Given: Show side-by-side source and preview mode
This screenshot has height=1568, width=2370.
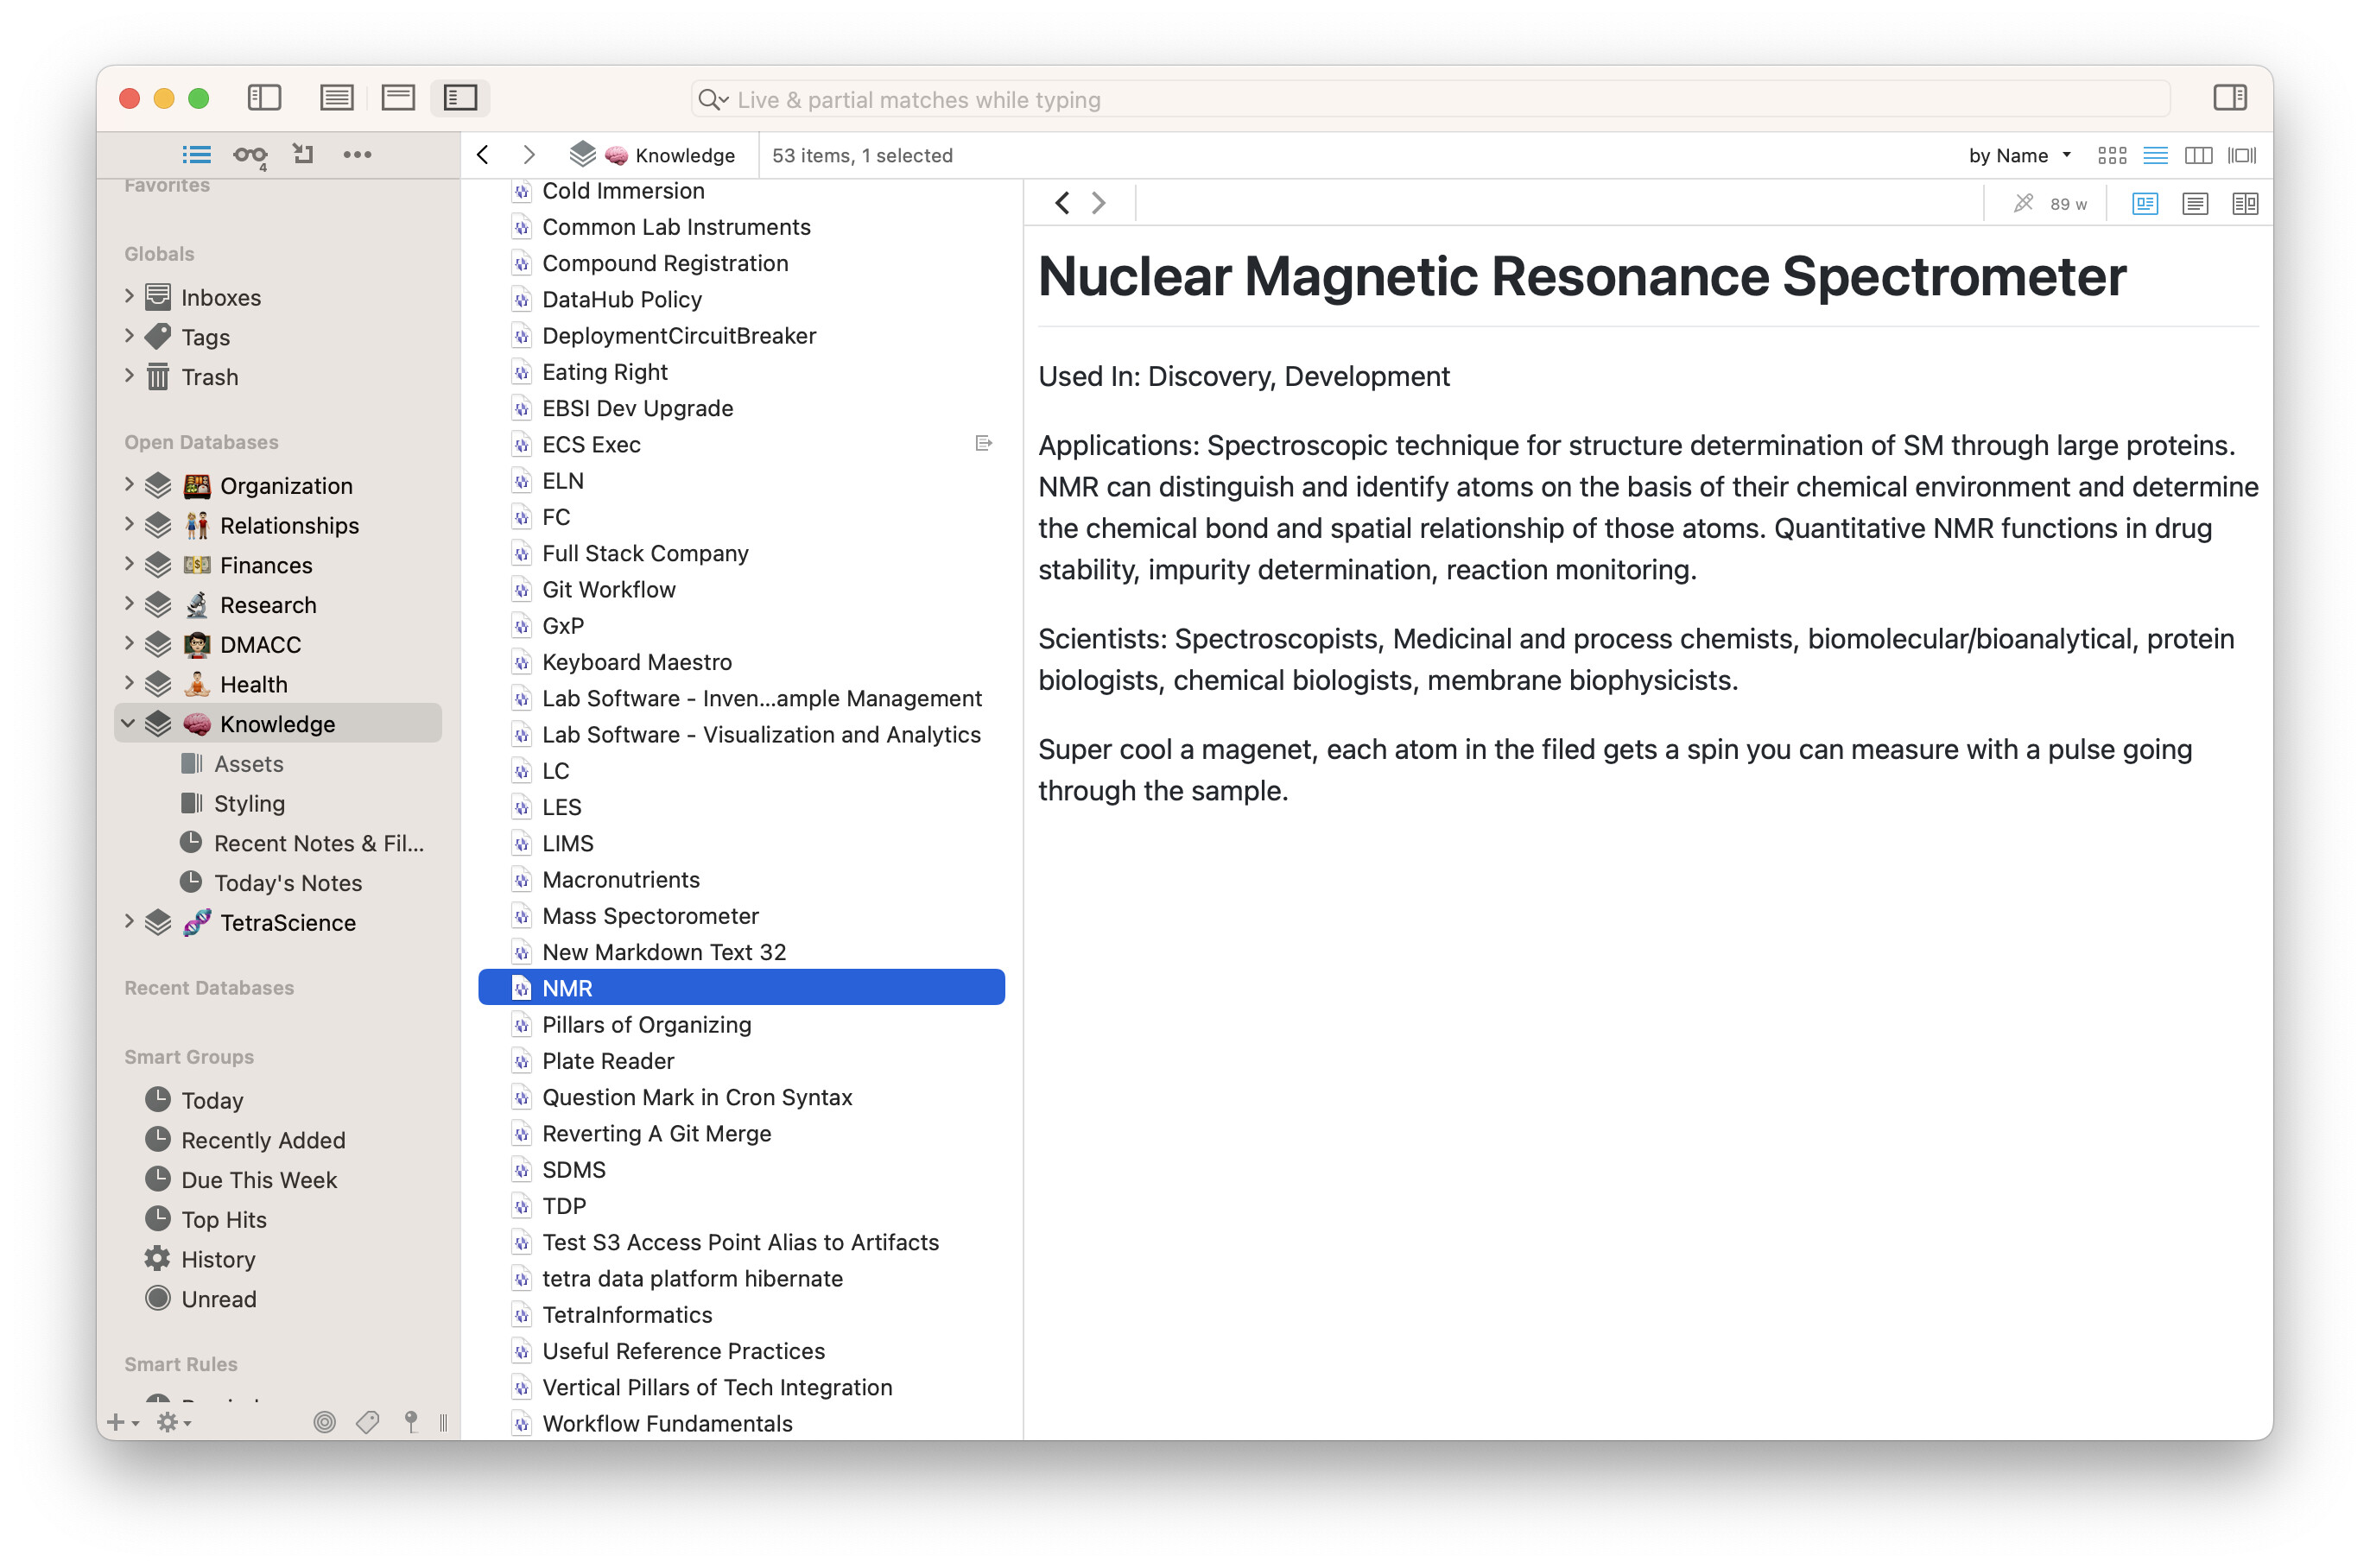Looking at the screenshot, I should [x=2244, y=204].
